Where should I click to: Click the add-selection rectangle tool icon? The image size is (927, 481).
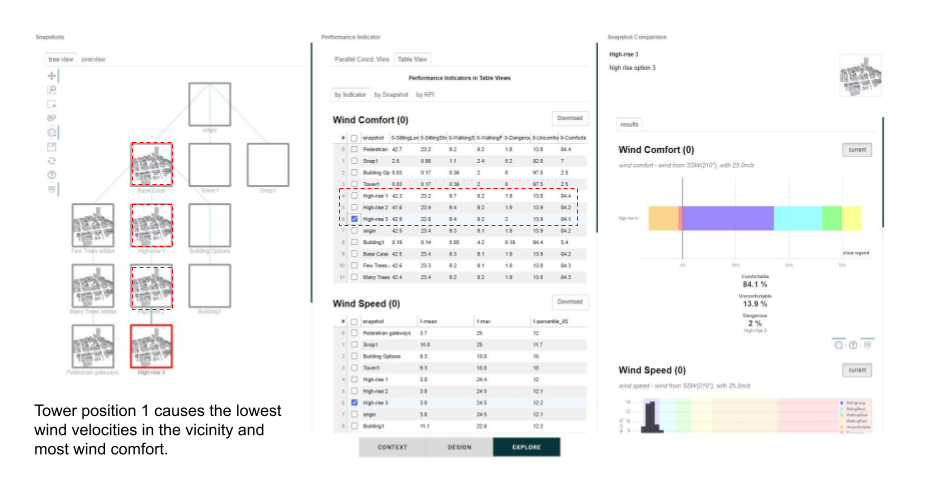pyautogui.click(x=52, y=104)
